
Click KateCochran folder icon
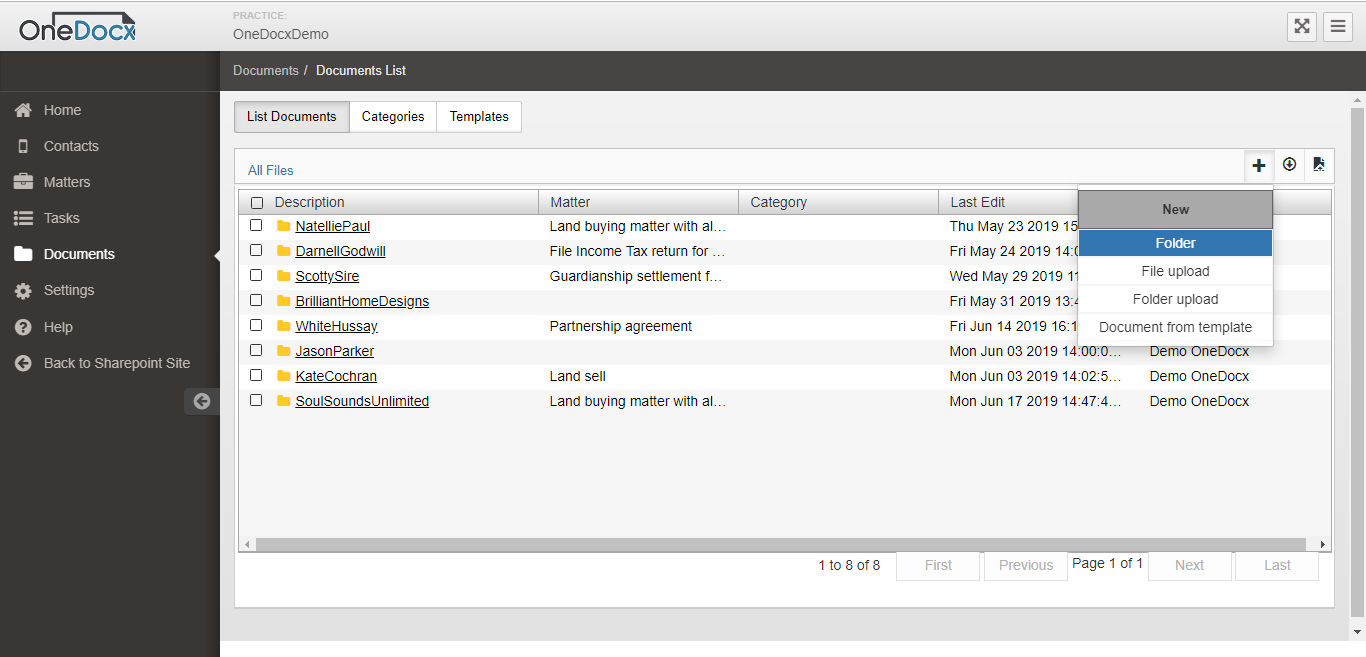click(x=283, y=376)
